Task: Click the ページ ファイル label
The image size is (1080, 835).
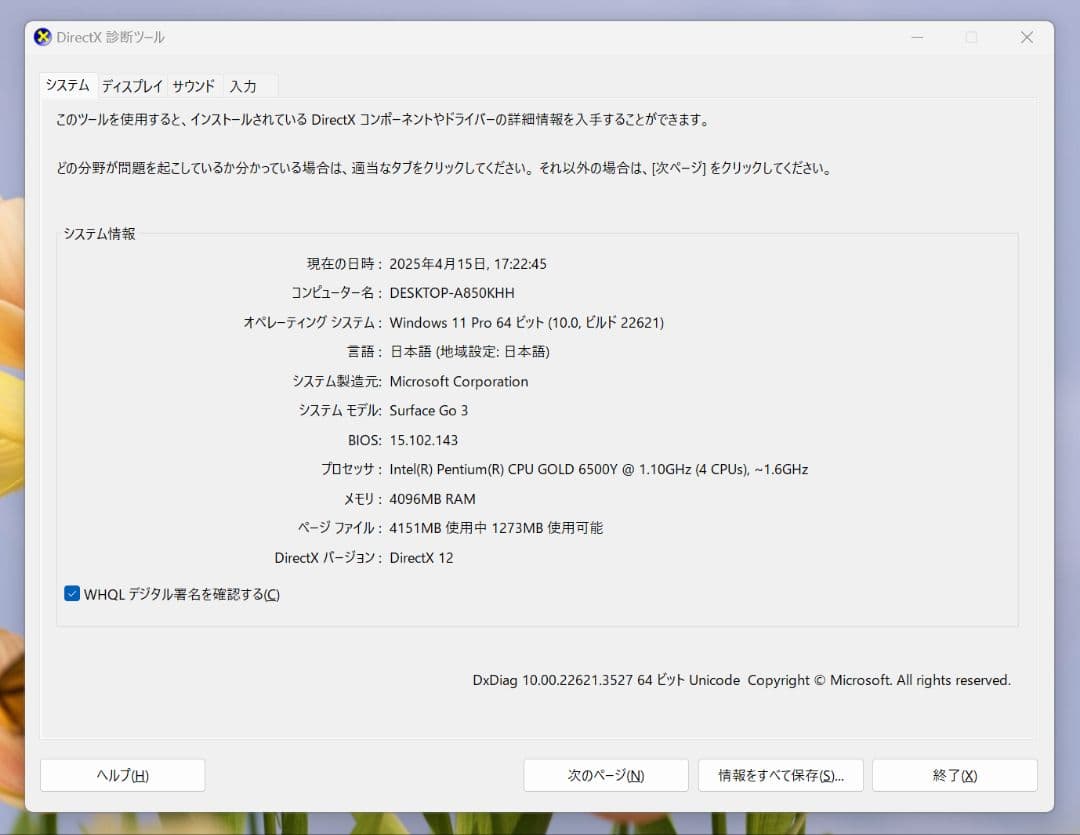Action: coord(340,528)
